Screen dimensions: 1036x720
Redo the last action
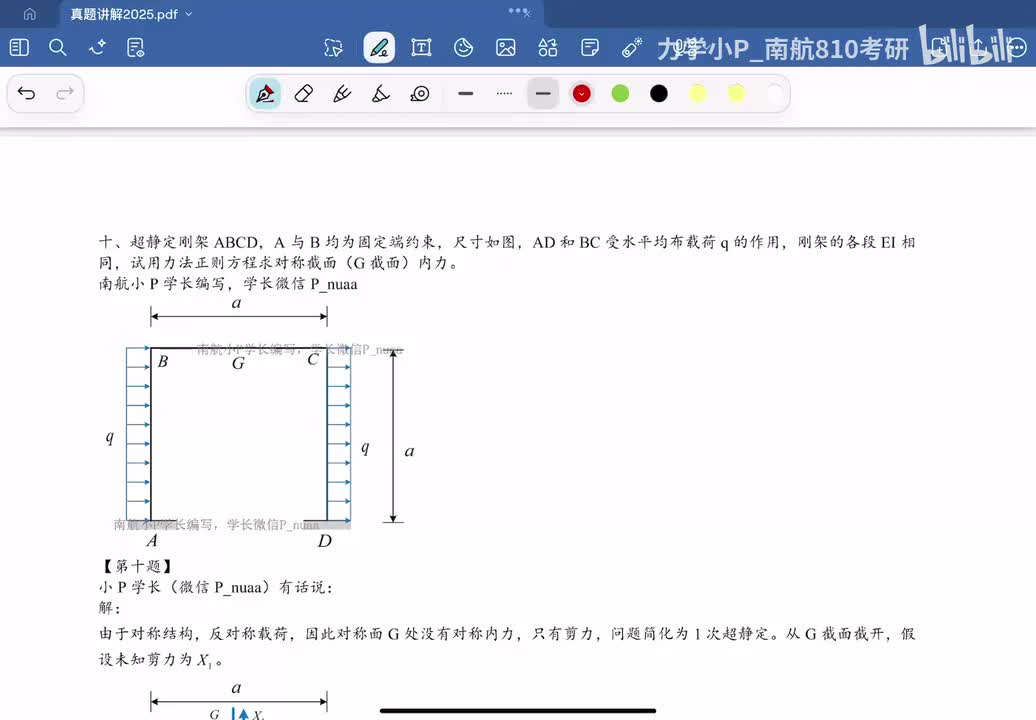[65, 93]
